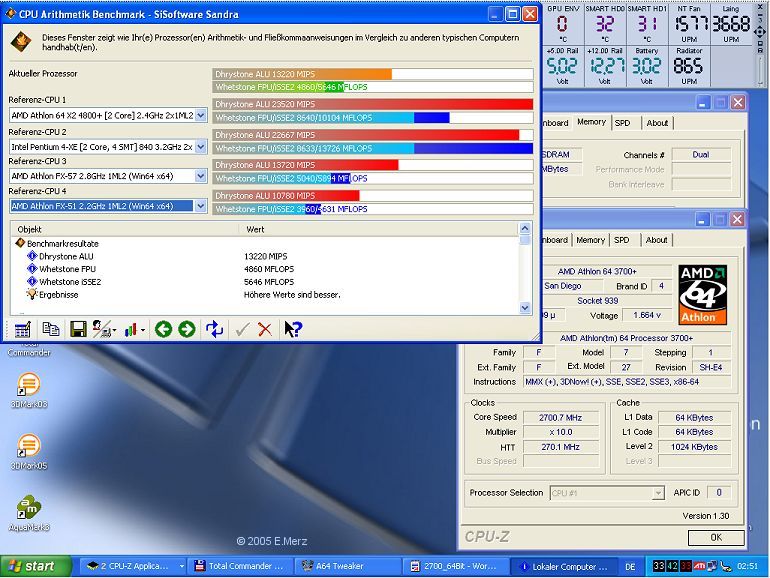Open dropdown for Referenz-CPU 4
Viewport: 770px width, 578px height.
[x=200, y=206]
